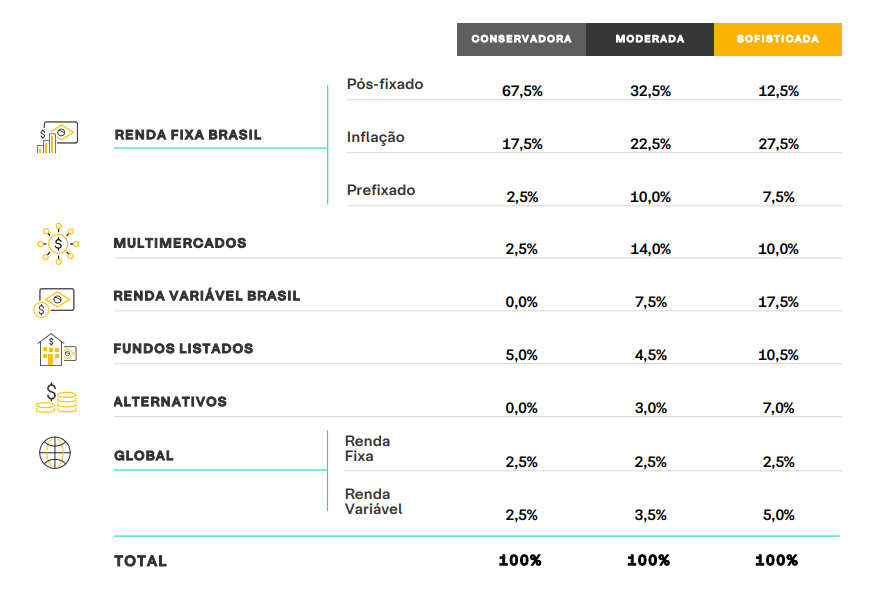The image size is (881, 609).
Task: Select the yellow Sofisticada header
Action: tap(778, 39)
